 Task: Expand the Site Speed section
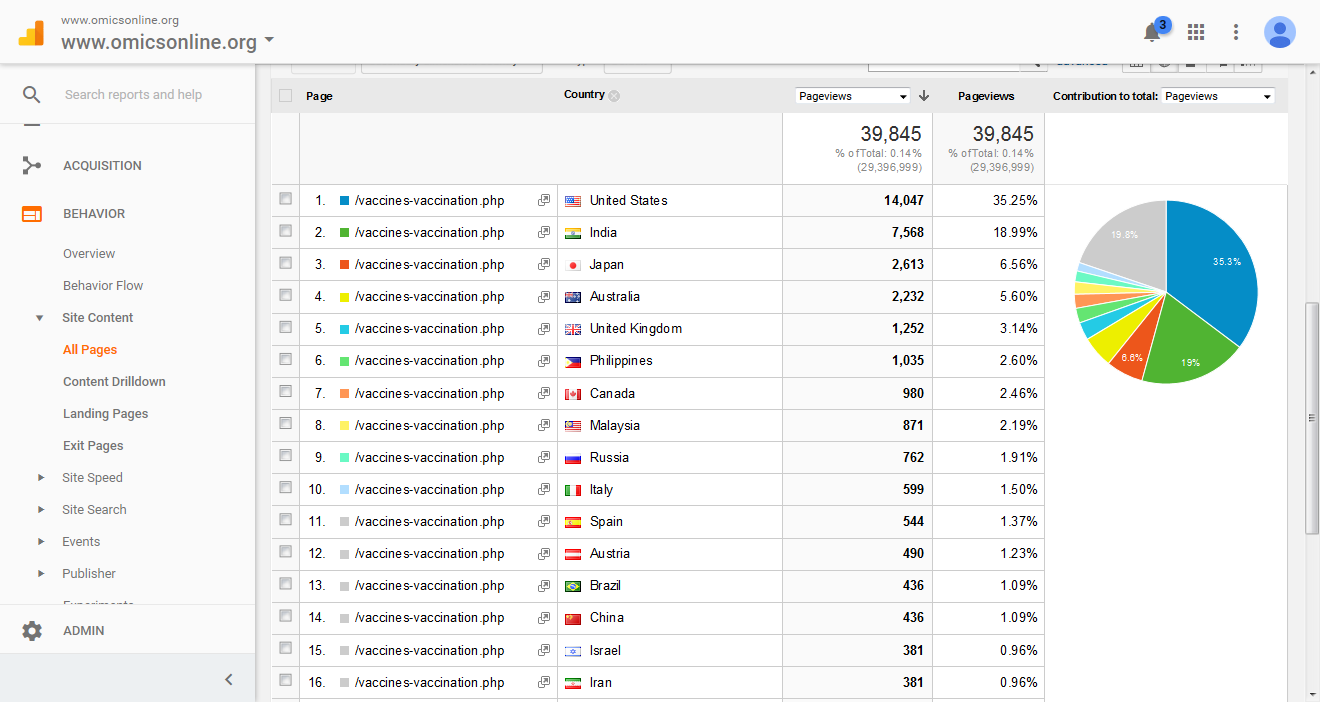(41, 478)
